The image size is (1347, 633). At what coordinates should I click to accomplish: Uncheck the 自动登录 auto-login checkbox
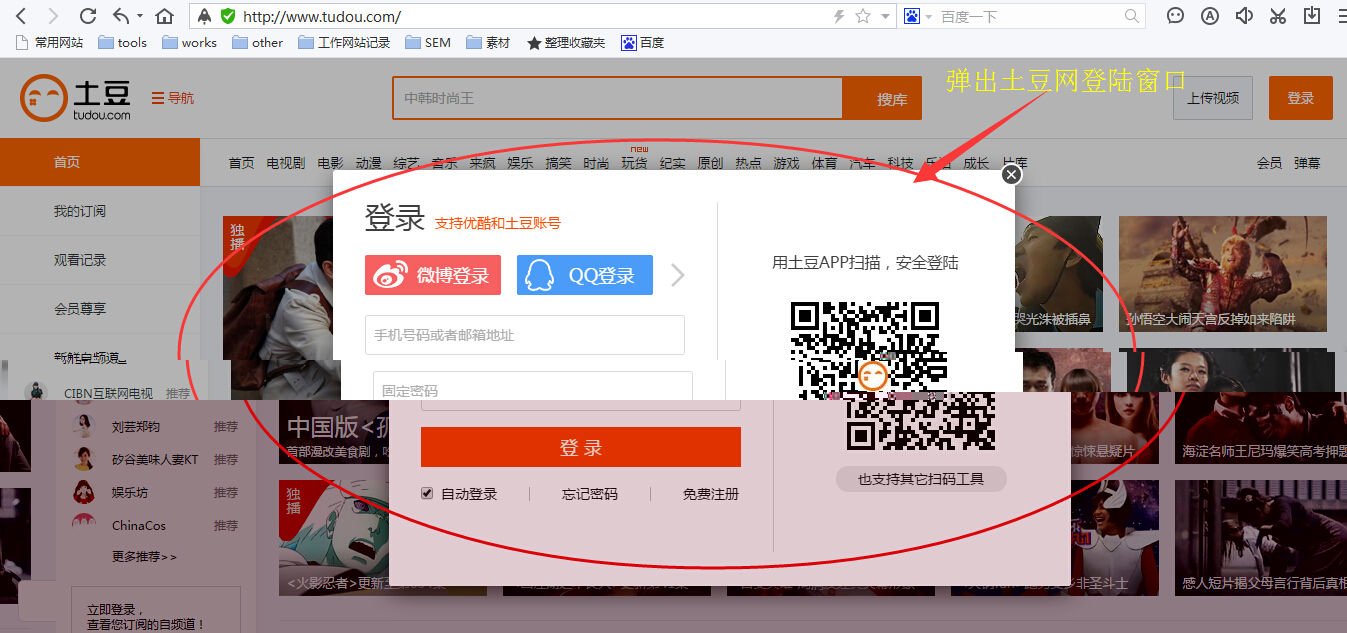coord(427,494)
